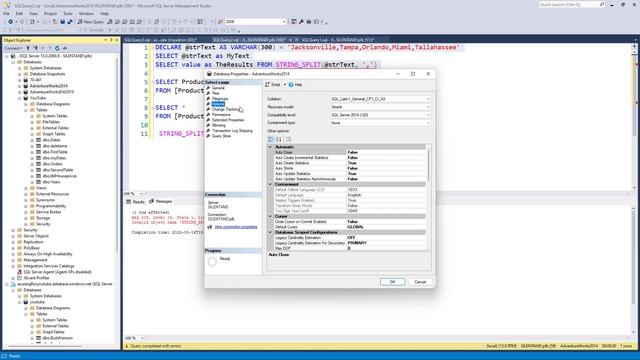Select the Messages tab
Viewport: 640px width, 360px height.
[161, 201]
